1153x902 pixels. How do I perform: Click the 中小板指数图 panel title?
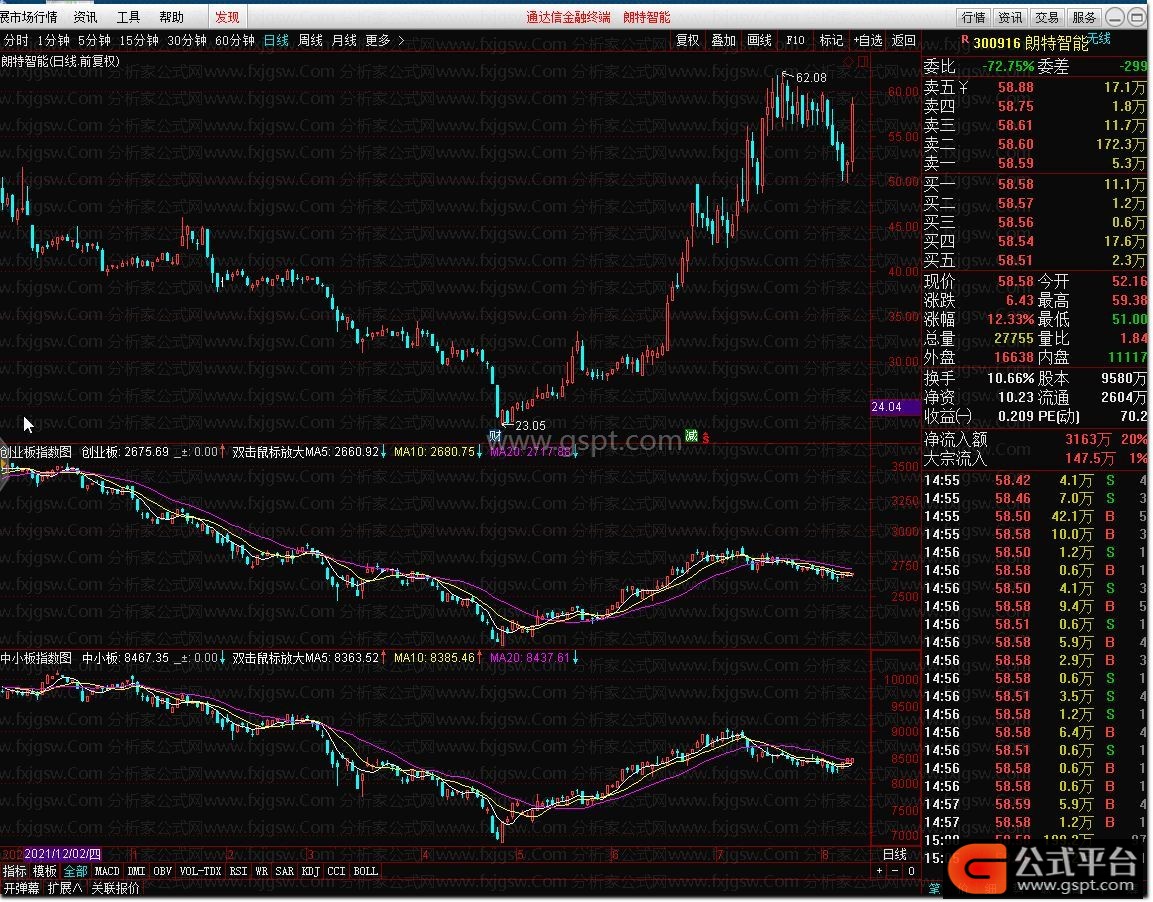(x=36, y=658)
